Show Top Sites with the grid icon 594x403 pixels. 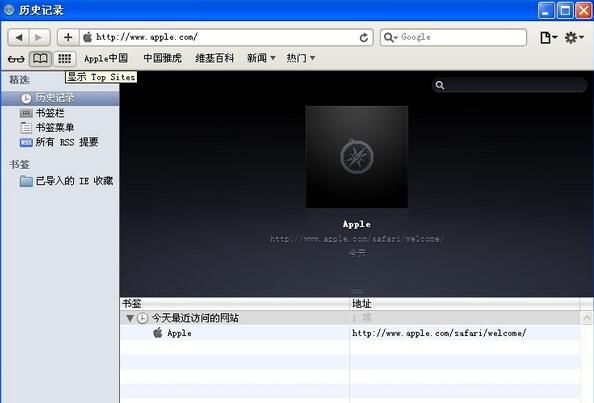64,59
